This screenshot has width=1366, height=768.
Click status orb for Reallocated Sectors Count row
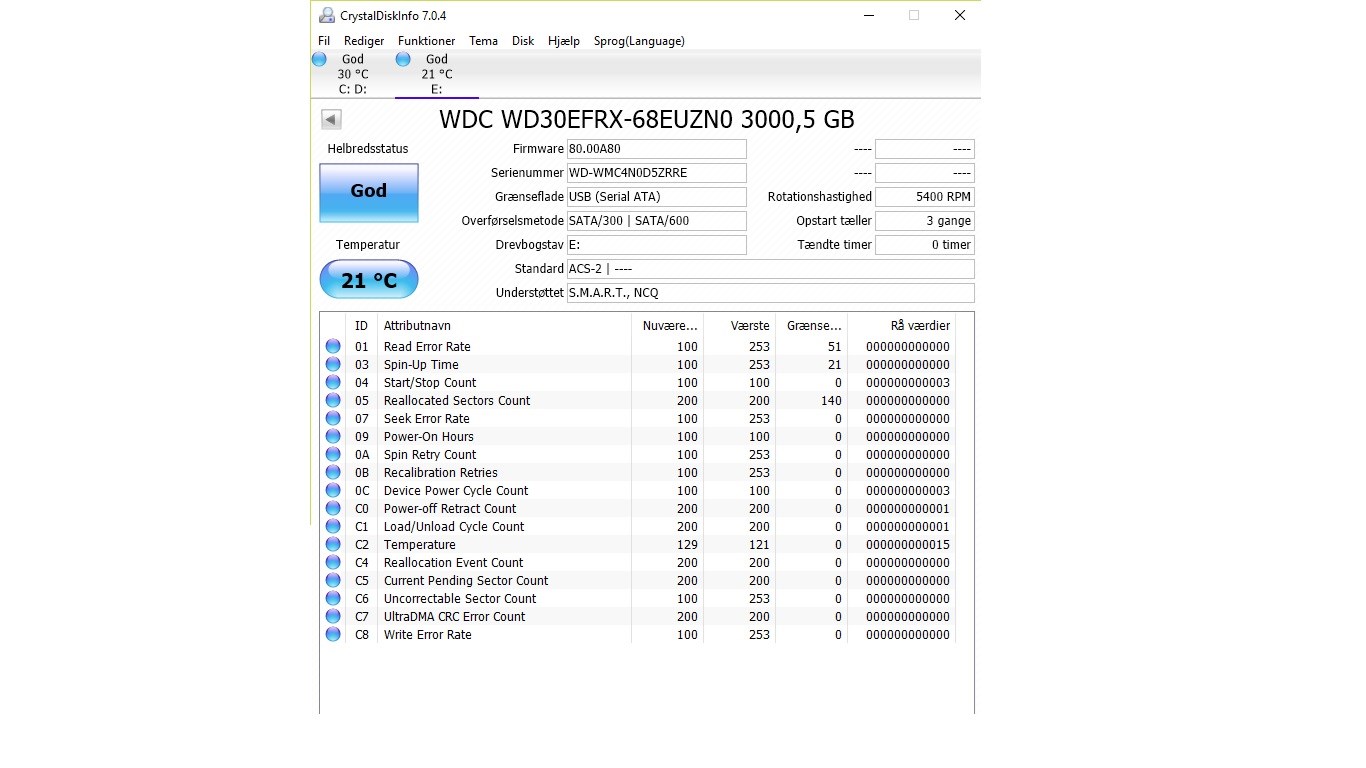(333, 400)
